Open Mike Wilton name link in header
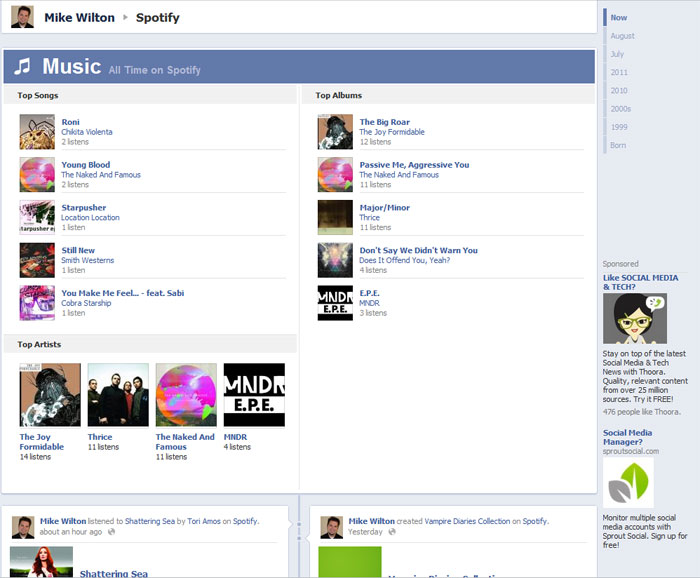The width and height of the screenshot is (700, 578). (79, 17)
